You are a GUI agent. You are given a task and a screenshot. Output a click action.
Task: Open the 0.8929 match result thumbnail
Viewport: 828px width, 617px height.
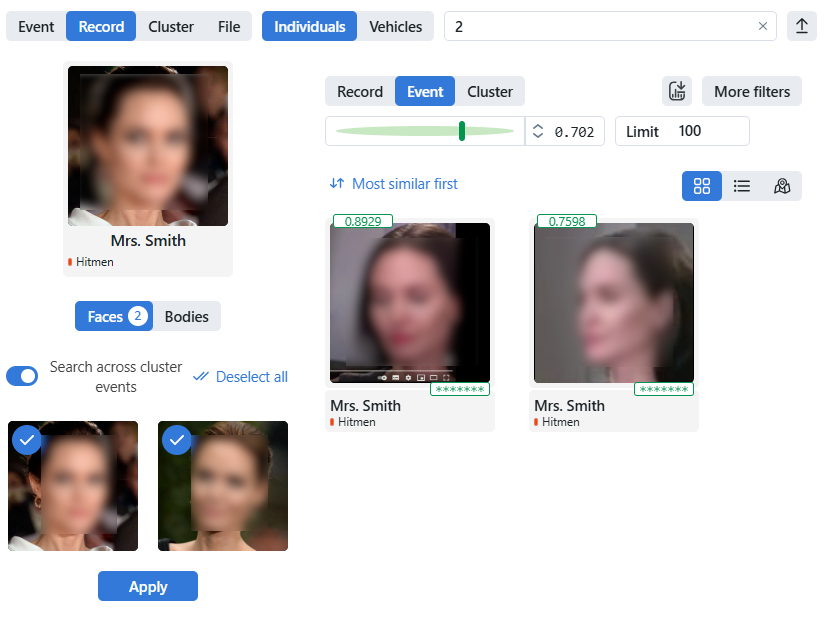pos(409,303)
